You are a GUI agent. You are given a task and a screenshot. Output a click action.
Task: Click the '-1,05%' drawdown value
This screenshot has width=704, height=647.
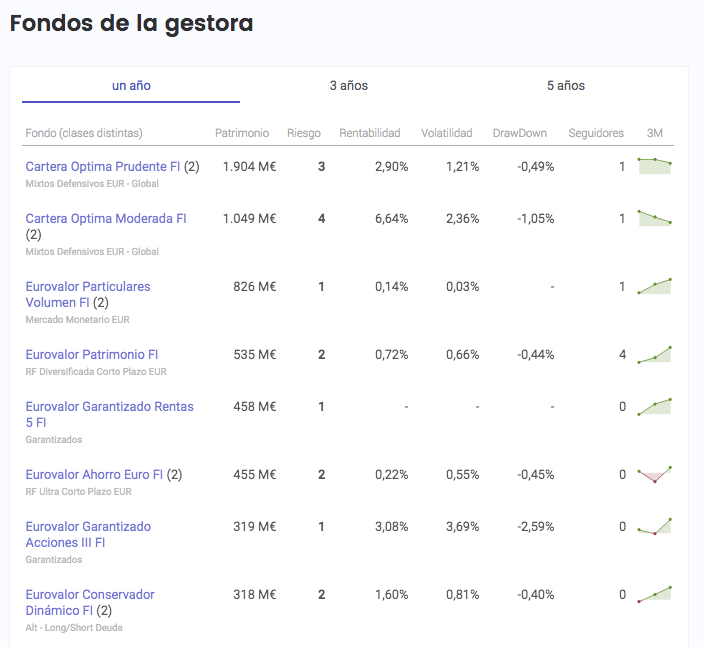536,219
